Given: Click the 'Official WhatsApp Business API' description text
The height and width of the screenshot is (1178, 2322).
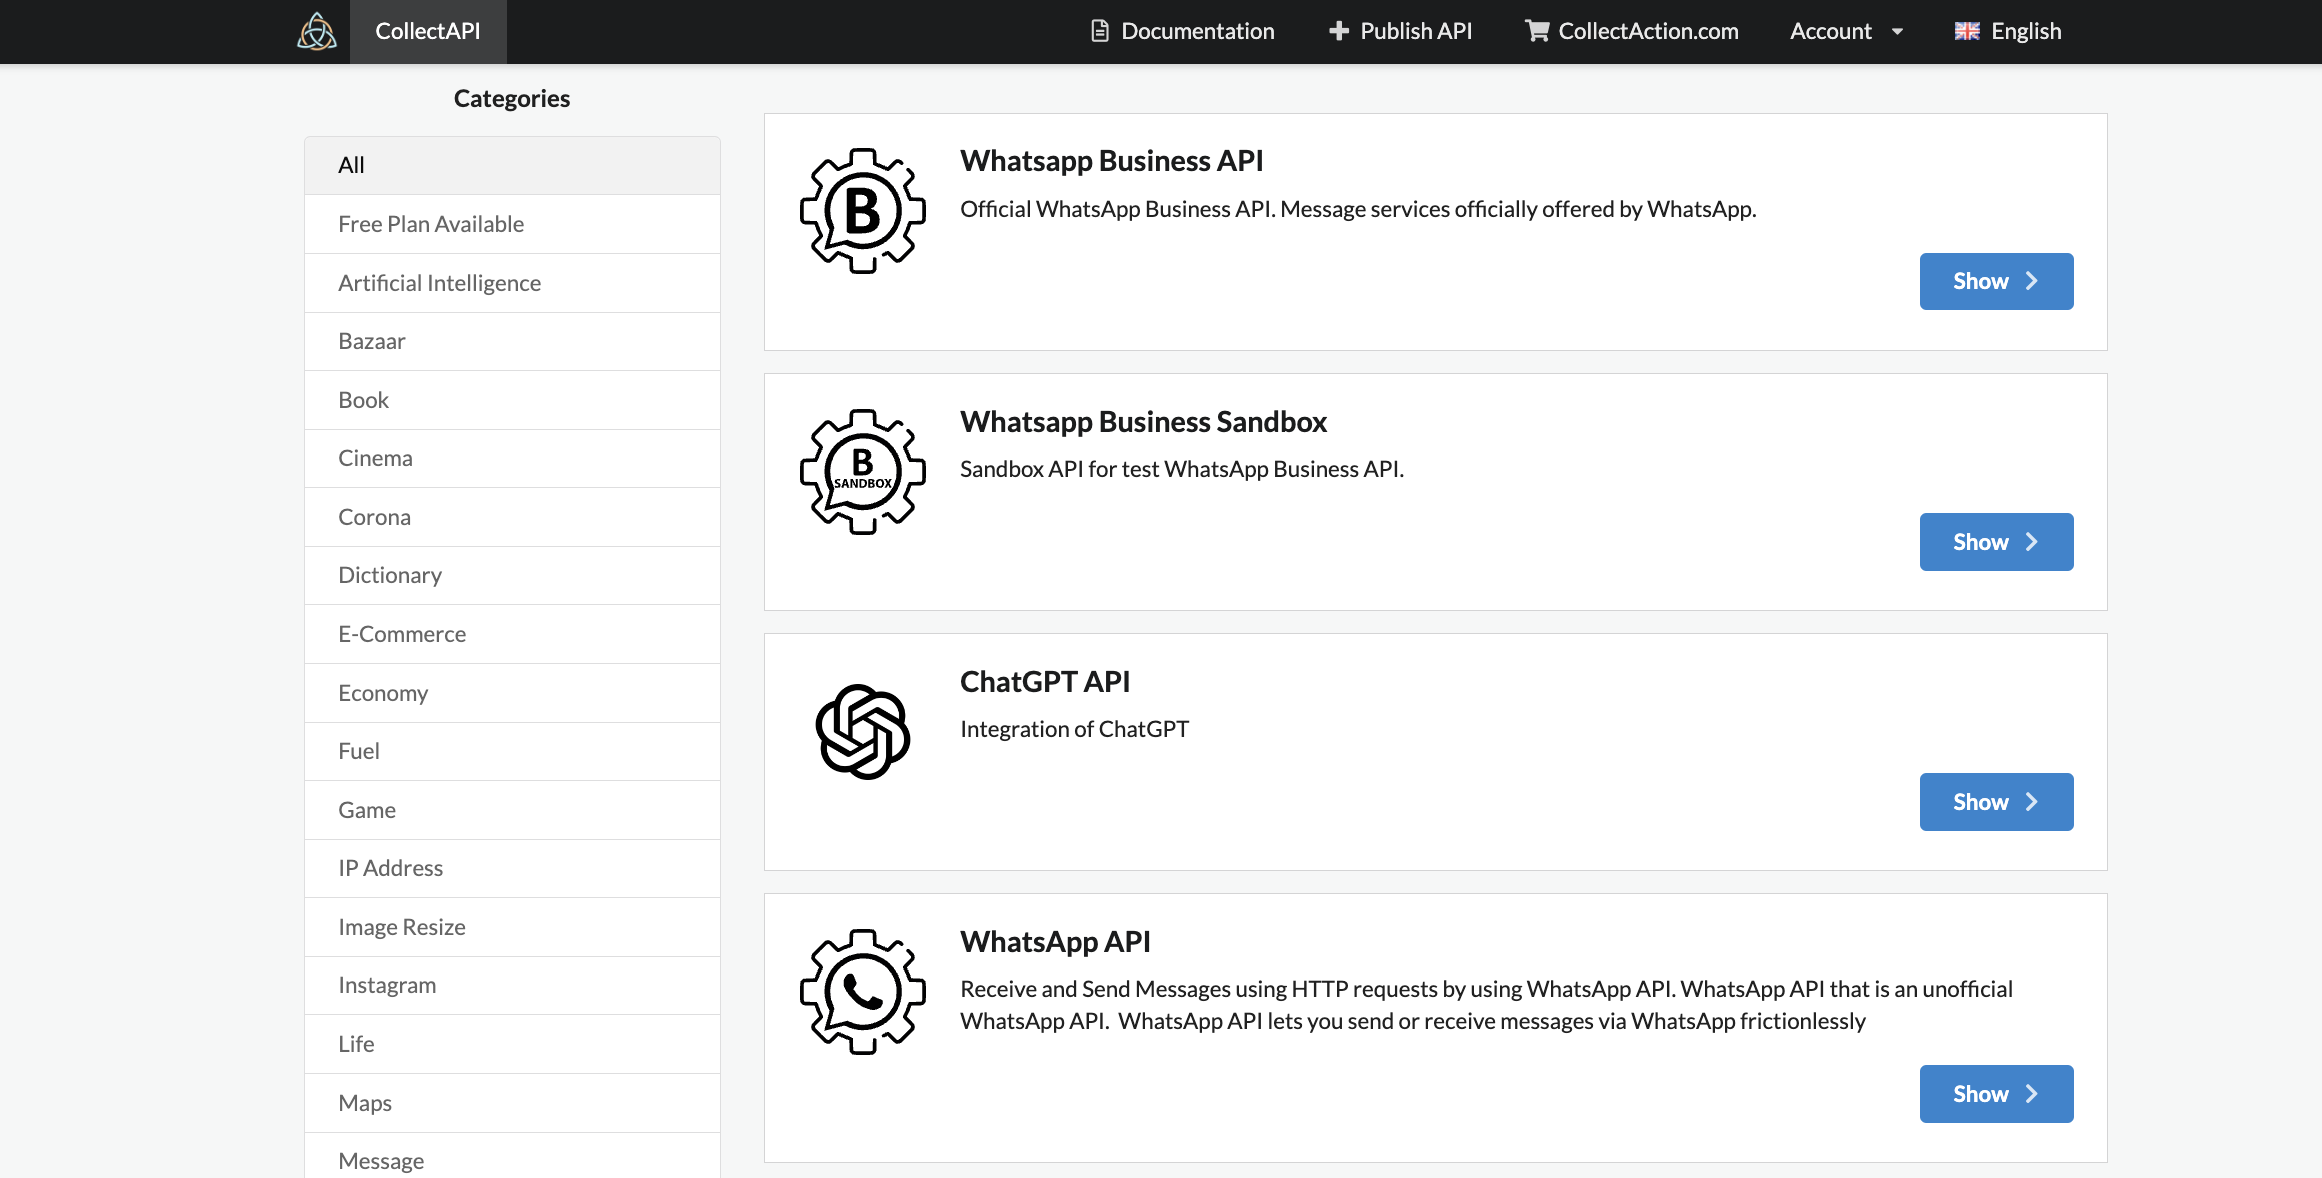Looking at the screenshot, I should [x=1358, y=210].
